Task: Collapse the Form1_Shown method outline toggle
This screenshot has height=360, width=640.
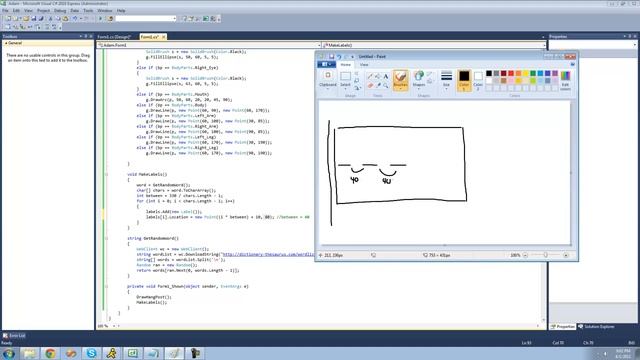Action: click(x=107, y=287)
